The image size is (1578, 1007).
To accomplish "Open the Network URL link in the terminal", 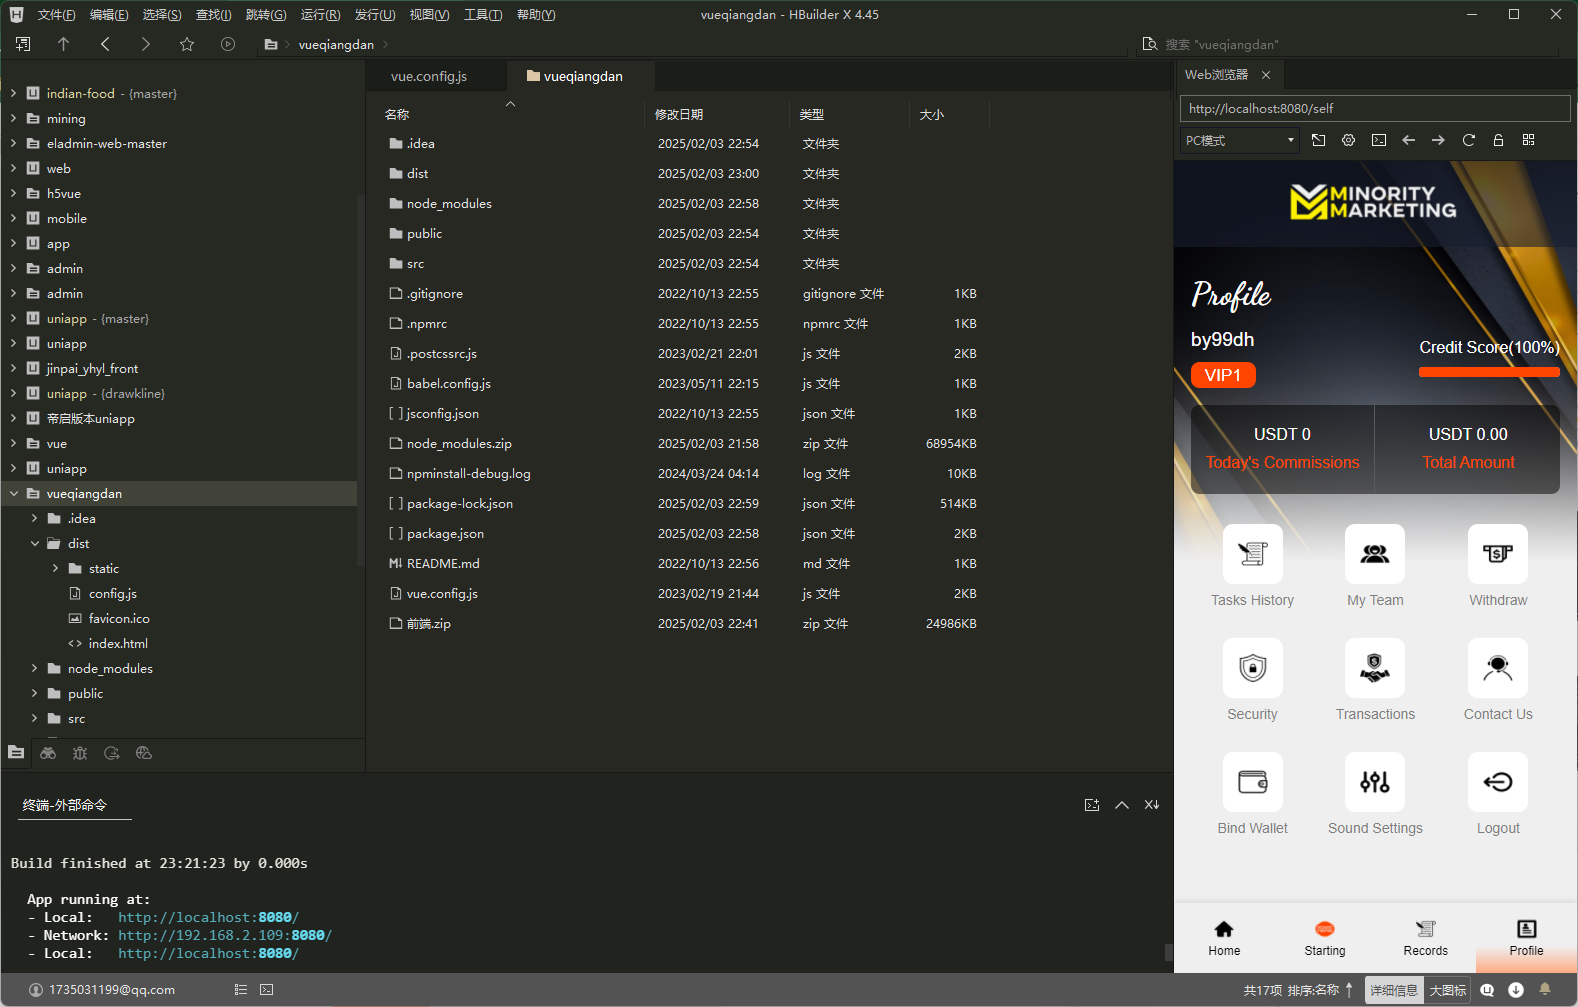I will (x=224, y=935).
